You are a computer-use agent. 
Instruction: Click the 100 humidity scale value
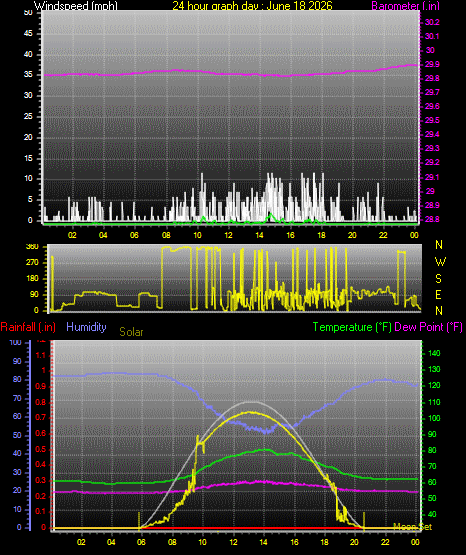(16, 342)
